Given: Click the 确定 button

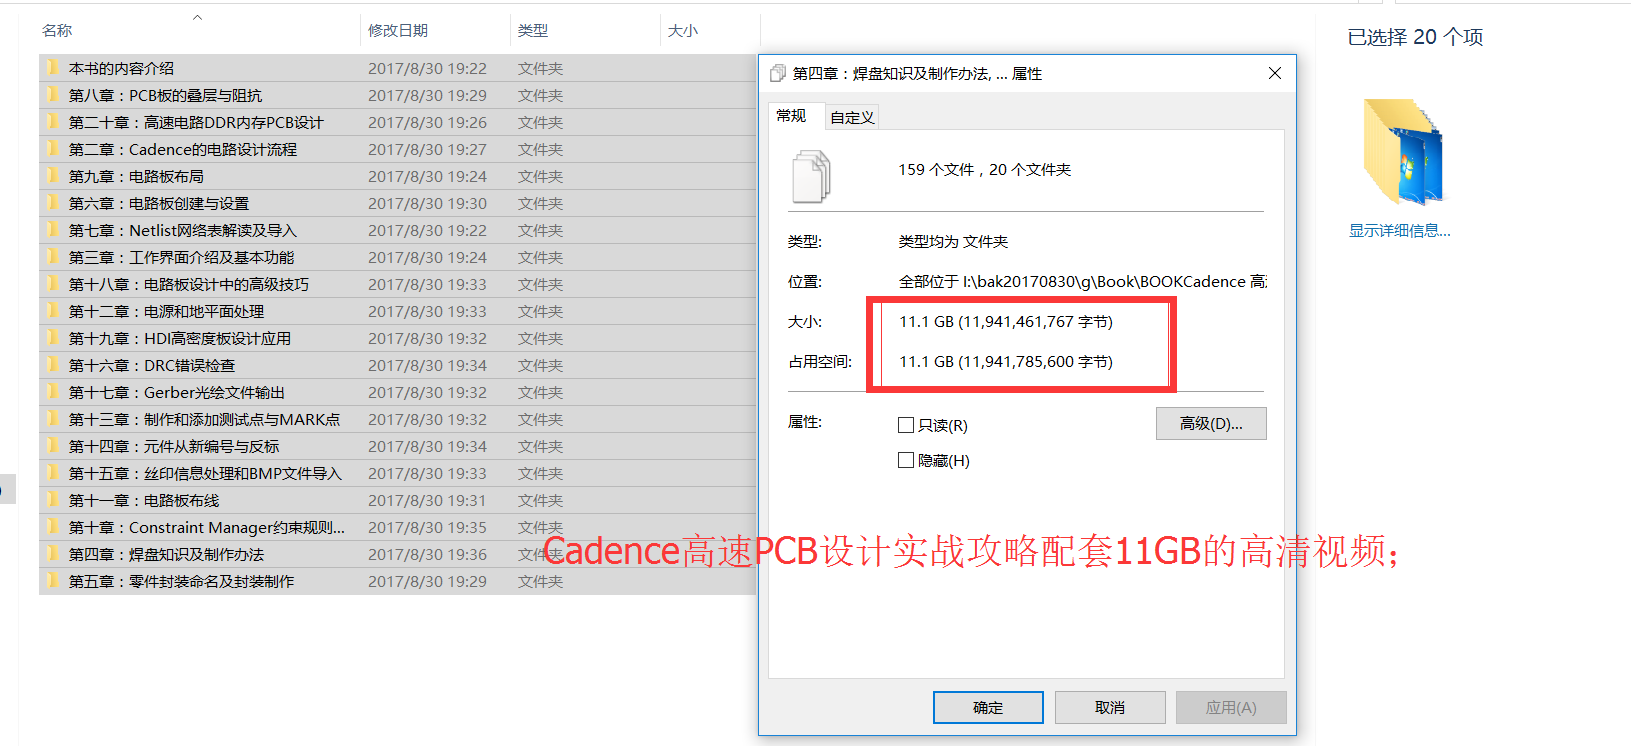Looking at the screenshot, I should tap(988, 707).
